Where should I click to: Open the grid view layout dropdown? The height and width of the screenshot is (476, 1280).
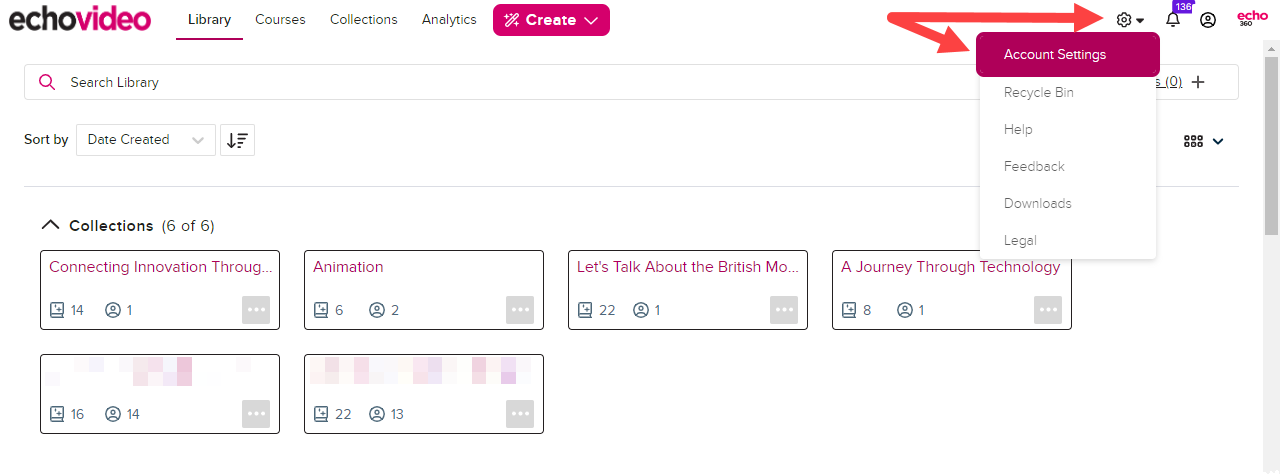coord(1204,141)
